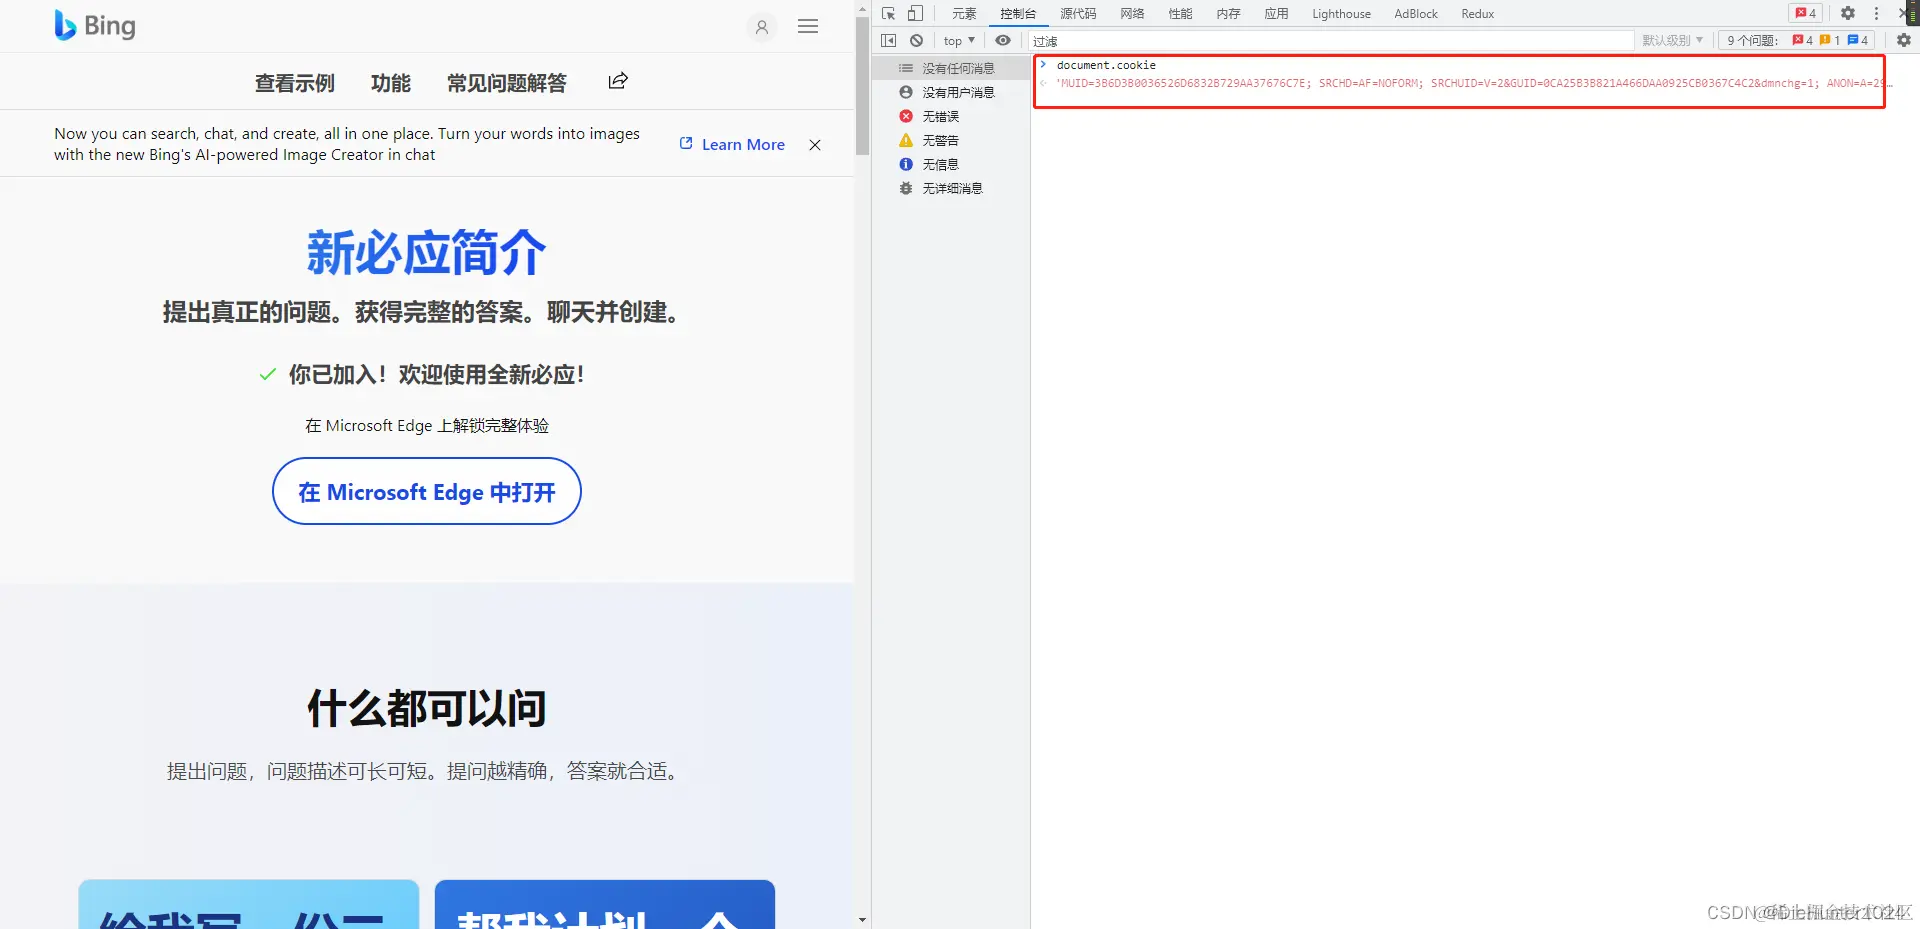
Task: Click the 什么都可以问 heading
Action: pos(427,708)
